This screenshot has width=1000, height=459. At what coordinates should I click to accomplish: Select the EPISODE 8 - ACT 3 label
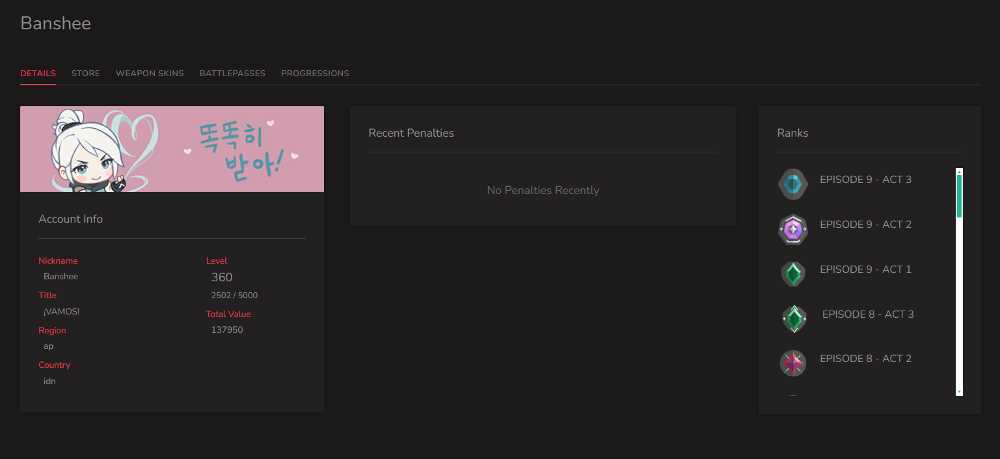[x=868, y=314]
